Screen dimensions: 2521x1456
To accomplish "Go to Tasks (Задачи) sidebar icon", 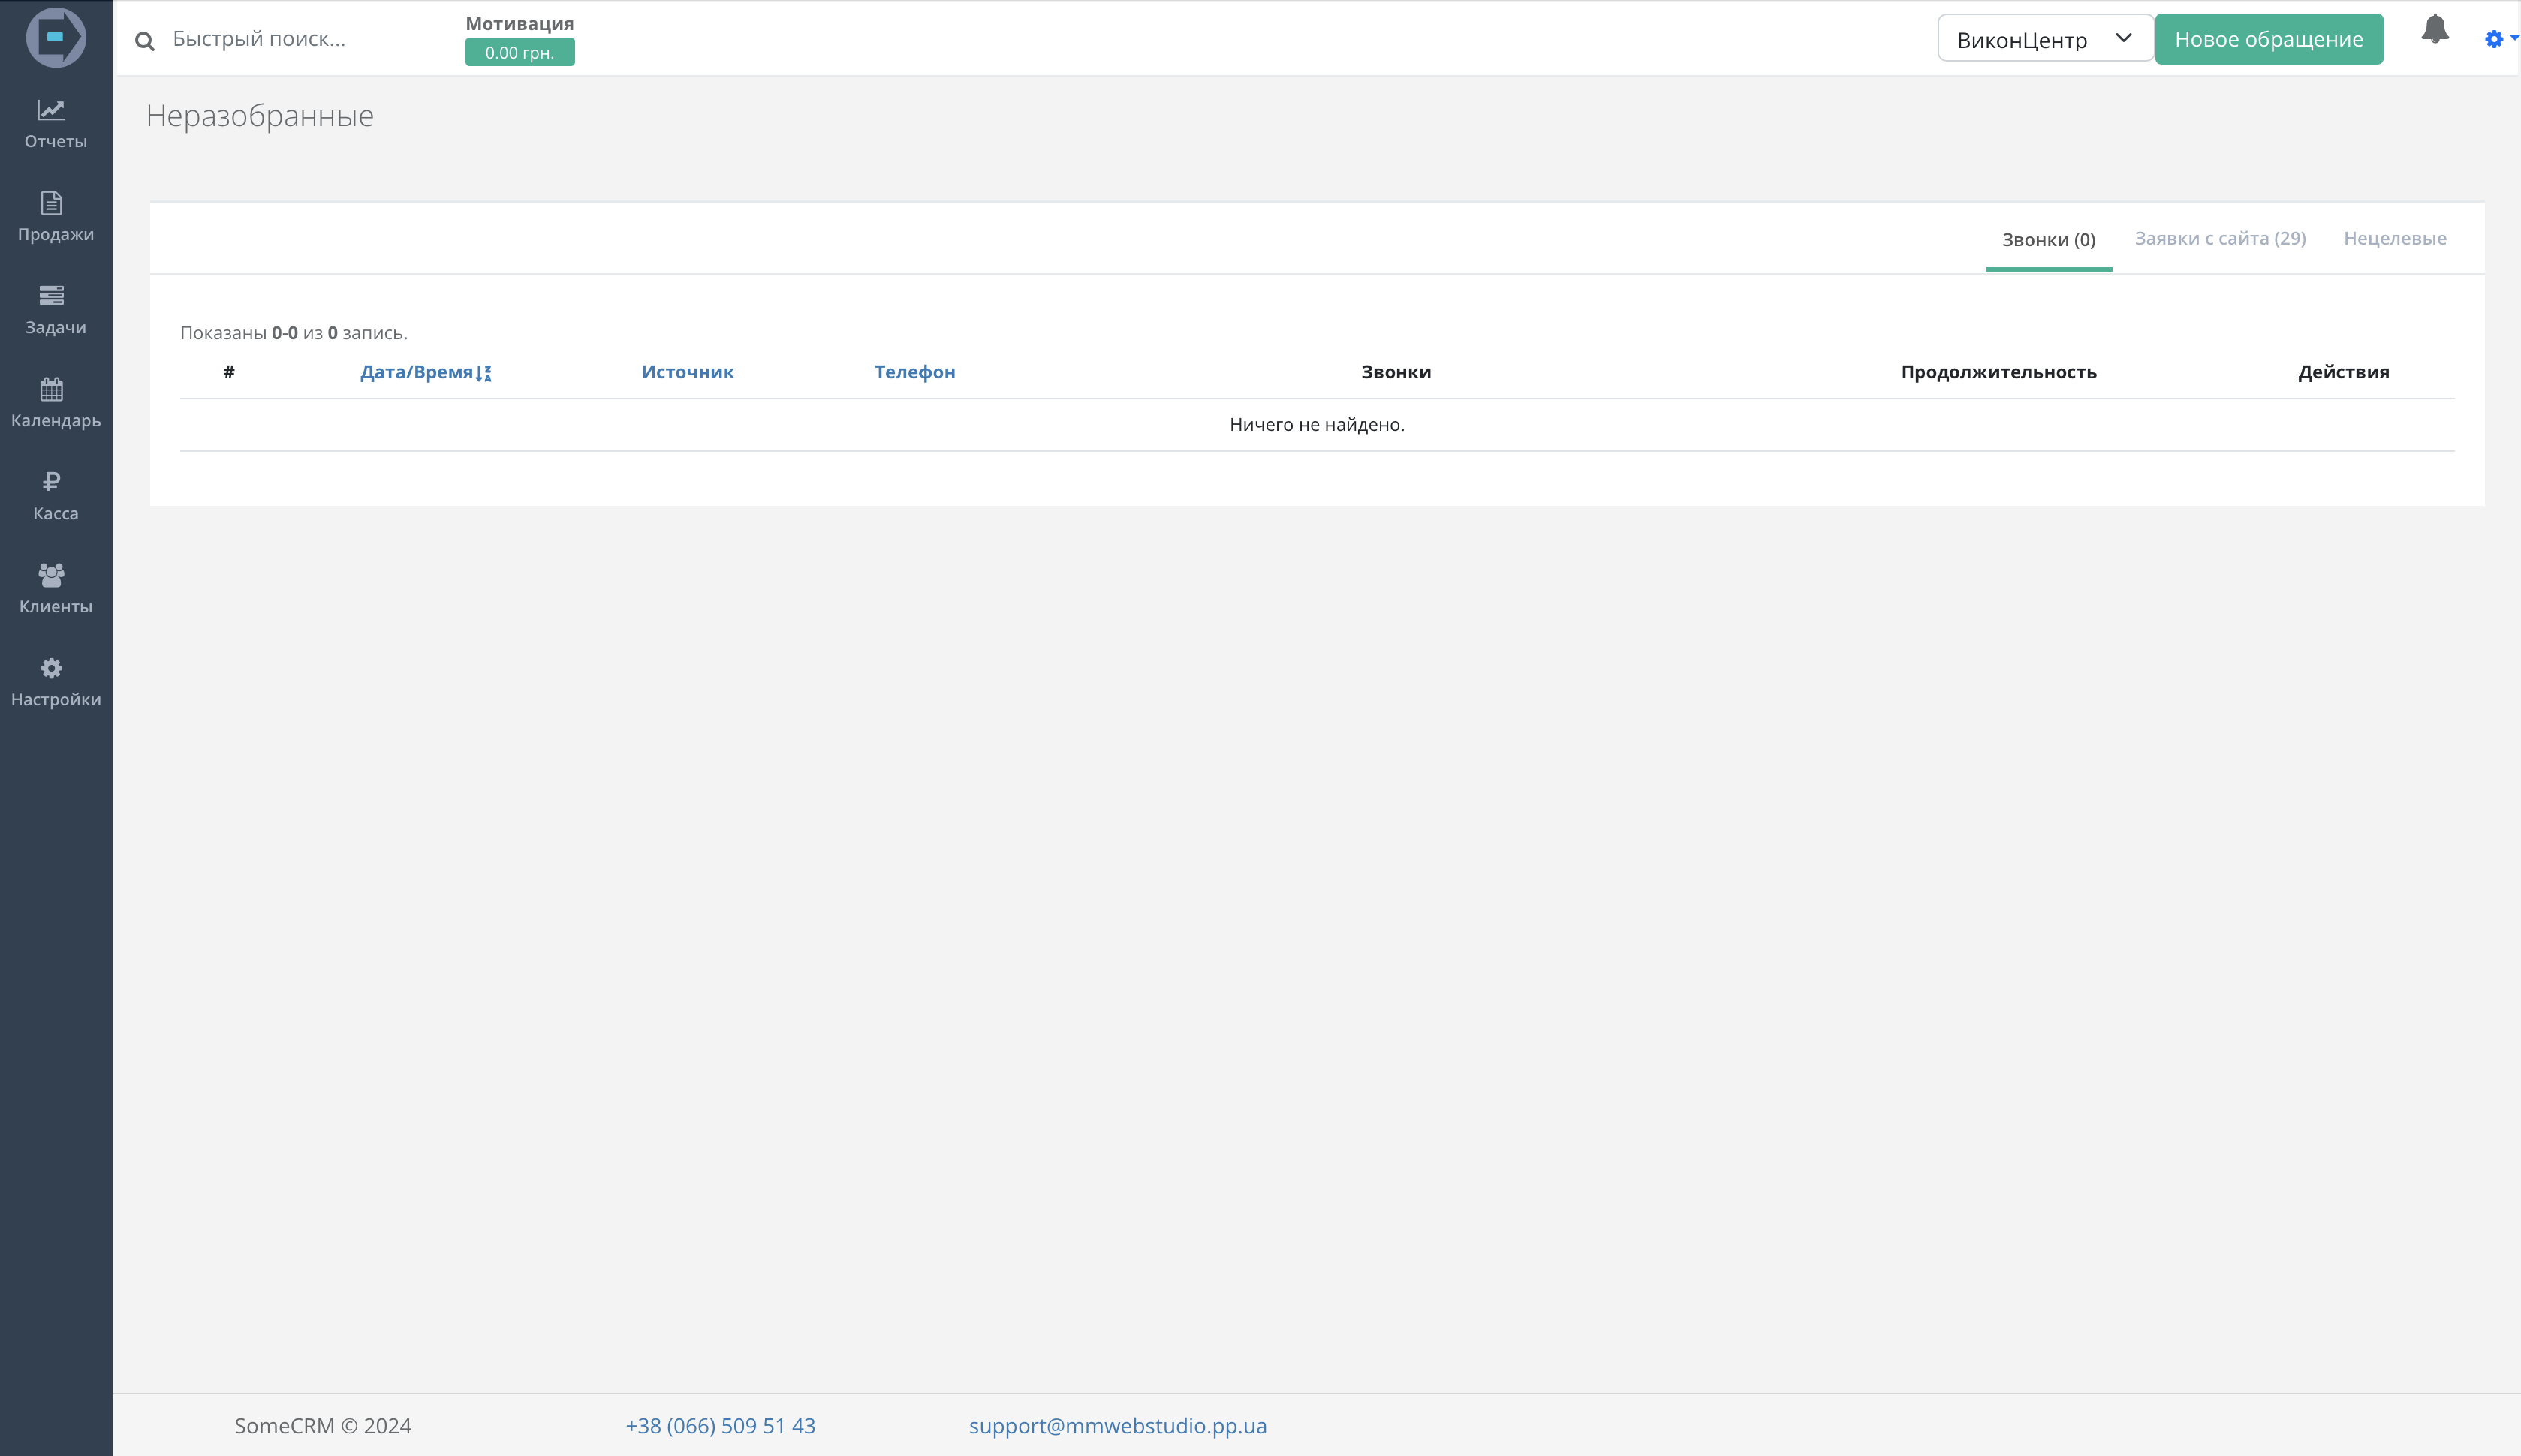I will tap(52, 295).
